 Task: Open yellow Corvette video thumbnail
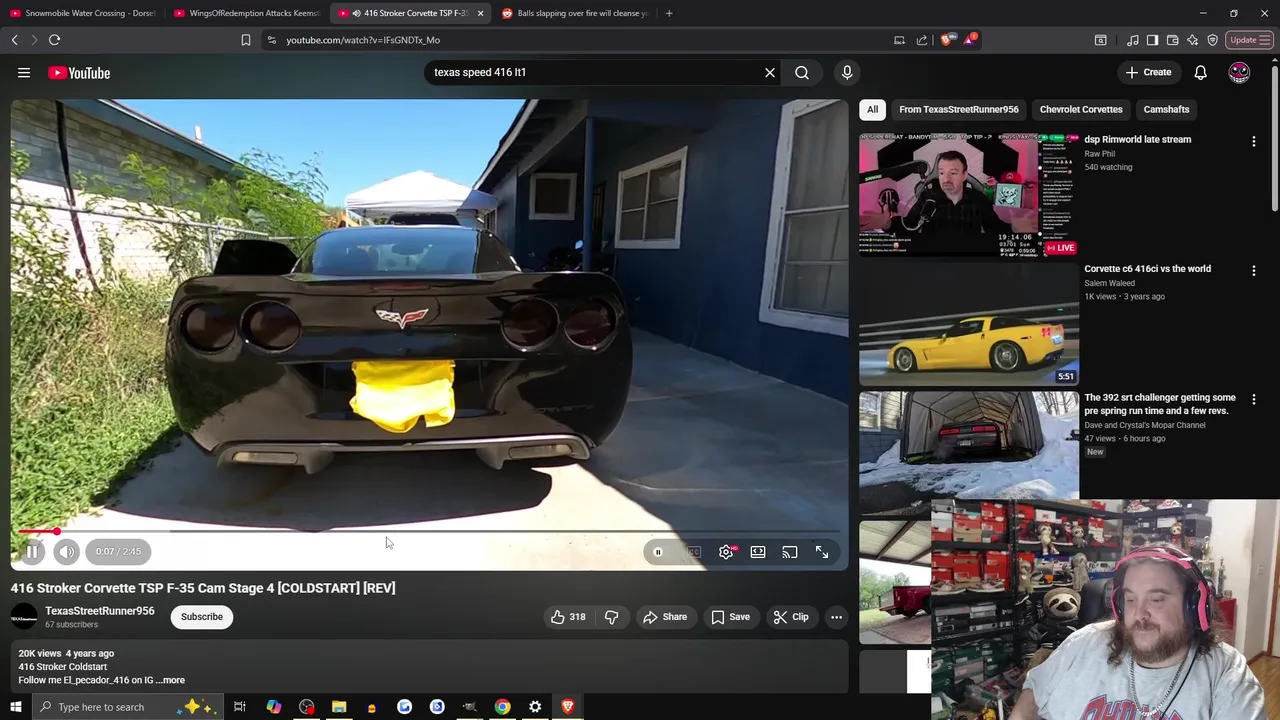pos(969,324)
